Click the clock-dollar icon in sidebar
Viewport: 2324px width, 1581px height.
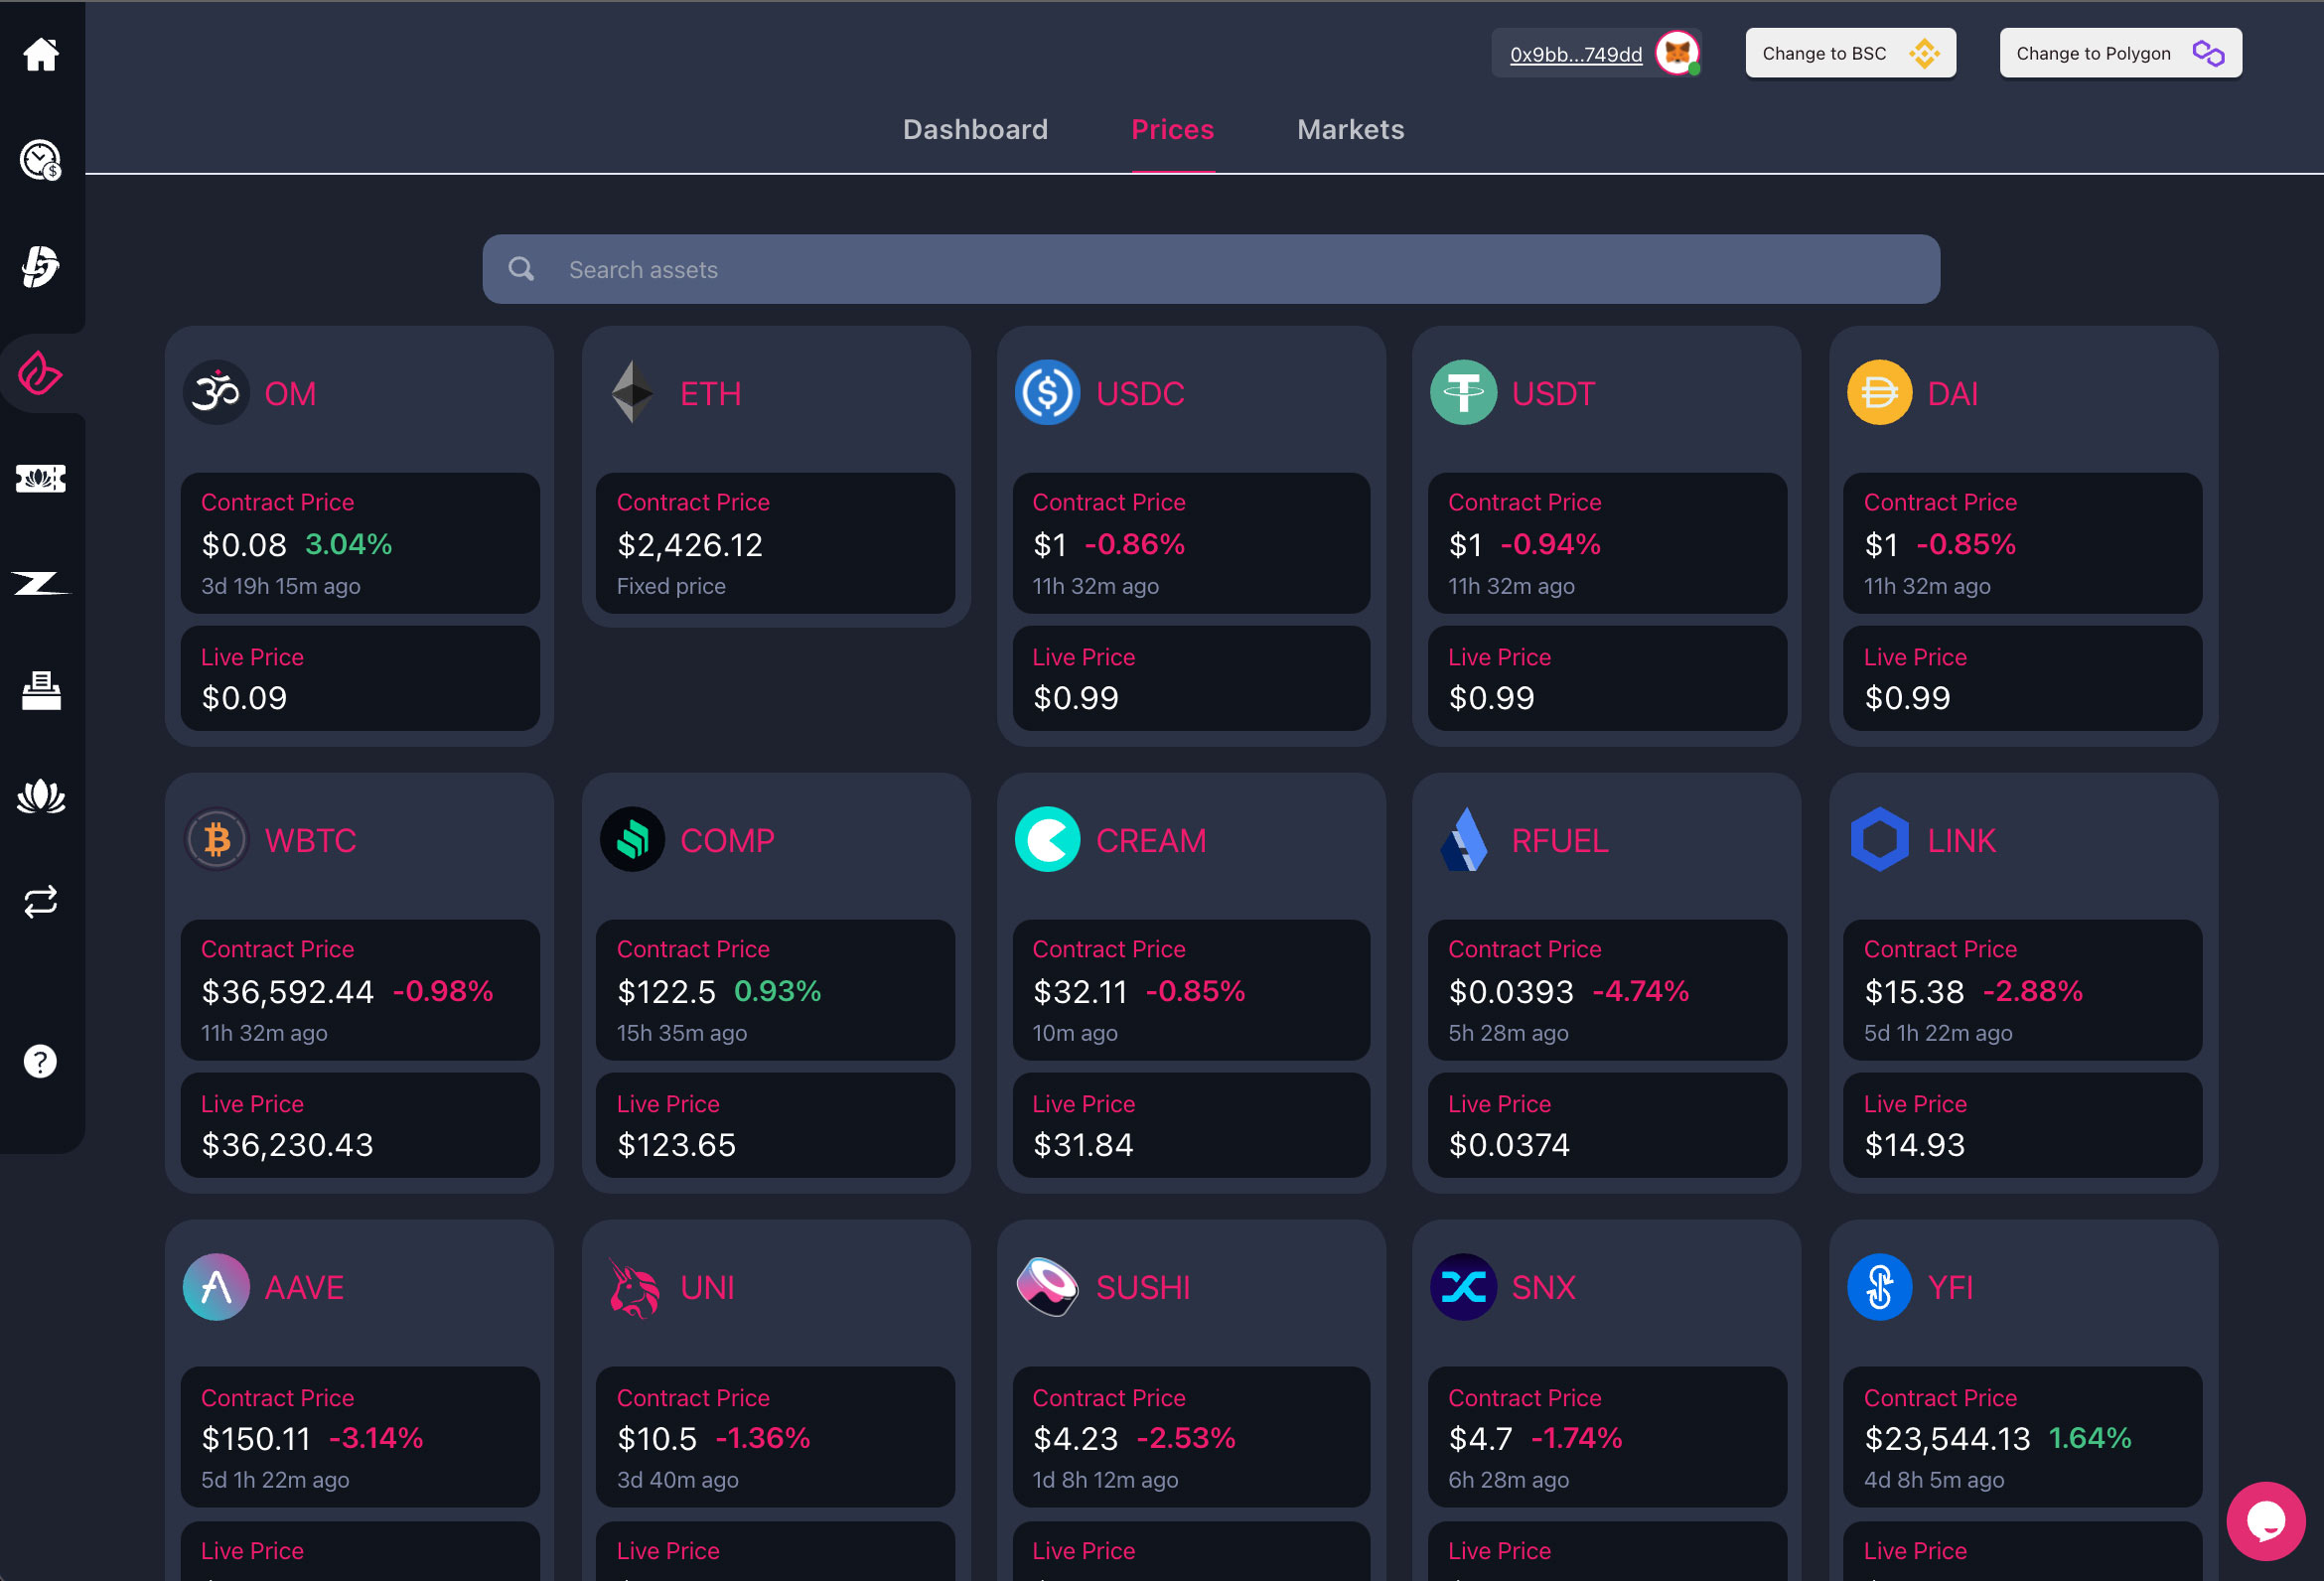point(41,160)
